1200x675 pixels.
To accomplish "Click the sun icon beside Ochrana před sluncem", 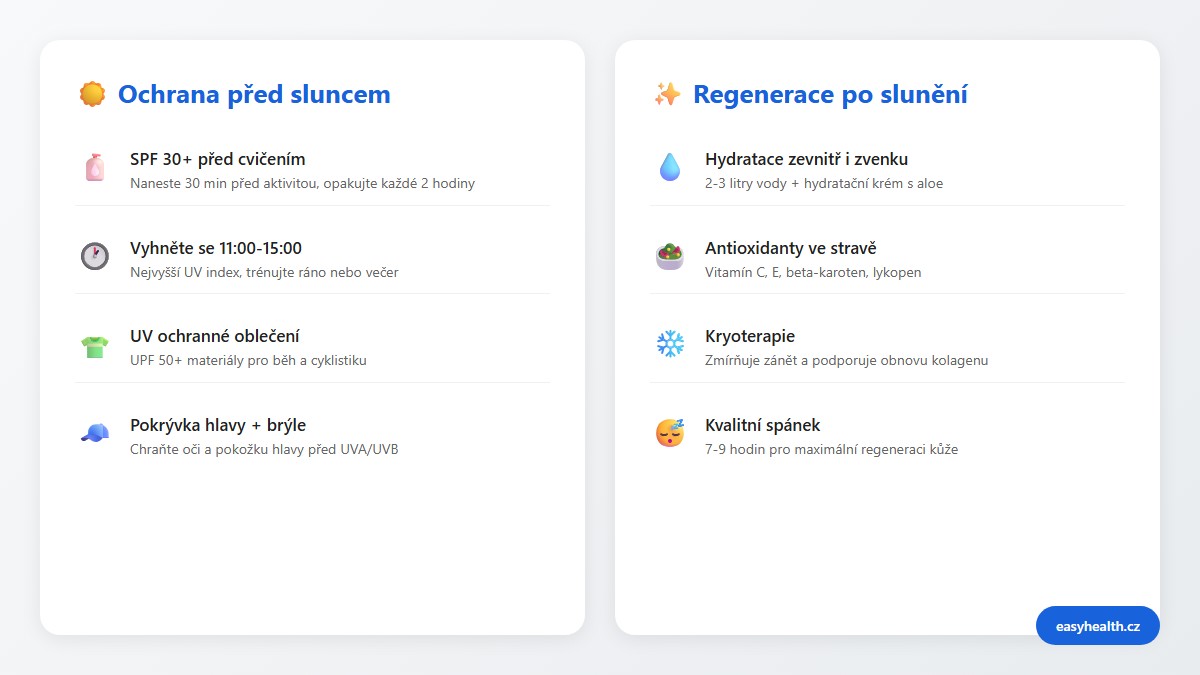I will point(92,94).
